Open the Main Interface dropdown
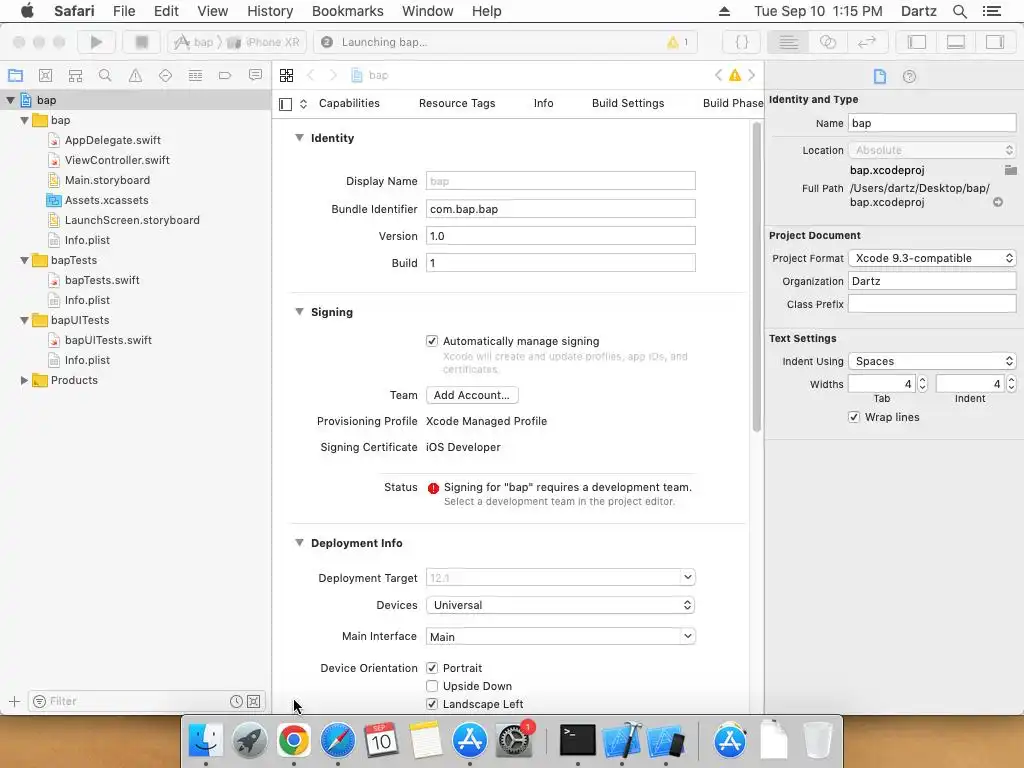This screenshot has height=768, width=1024. point(687,636)
